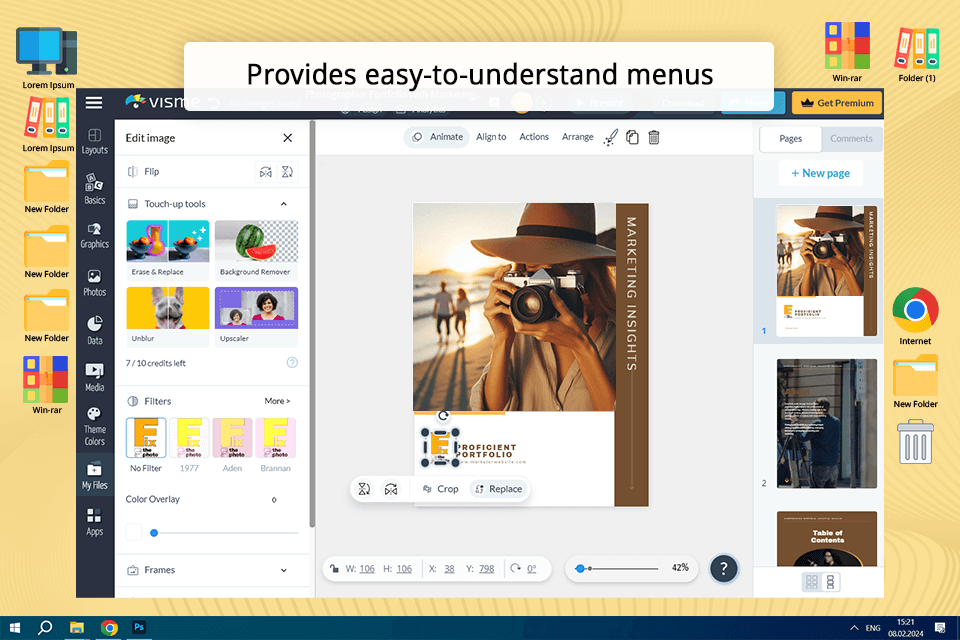The image size is (960, 640).
Task: Click vertical flip icon in floating toolbar
Action: pos(364,489)
